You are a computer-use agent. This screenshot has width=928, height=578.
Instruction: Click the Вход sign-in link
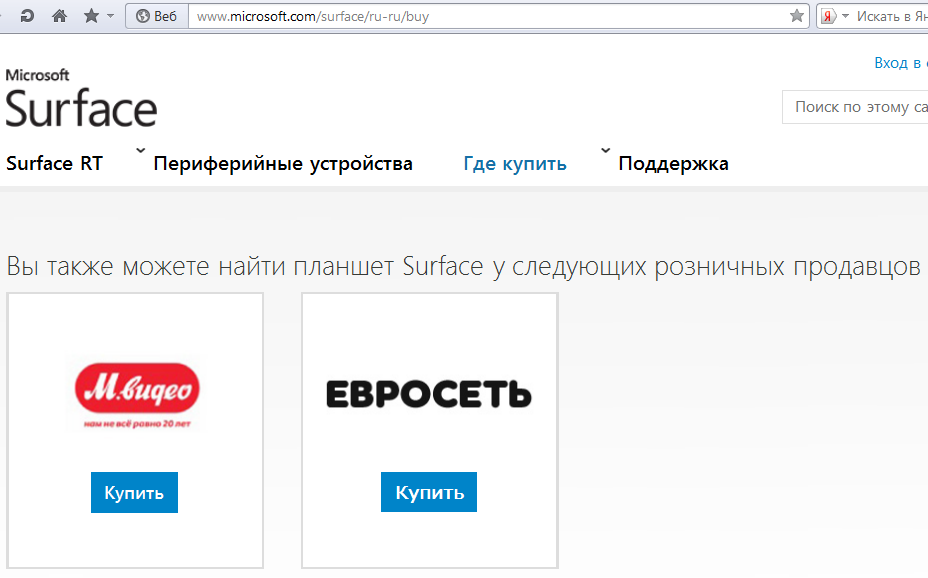click(900, 63)
